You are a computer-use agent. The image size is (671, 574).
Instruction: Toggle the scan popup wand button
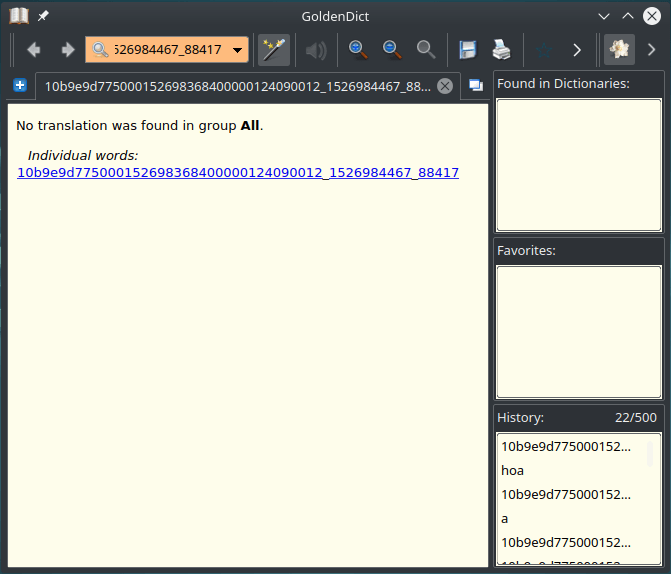pos(273,50)
